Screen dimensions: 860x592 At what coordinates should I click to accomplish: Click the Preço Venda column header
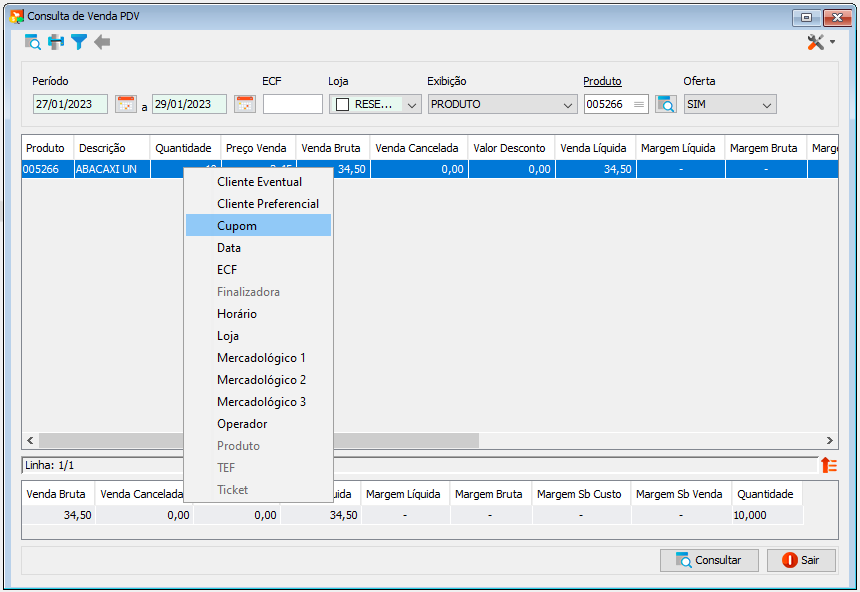point(258,148)
